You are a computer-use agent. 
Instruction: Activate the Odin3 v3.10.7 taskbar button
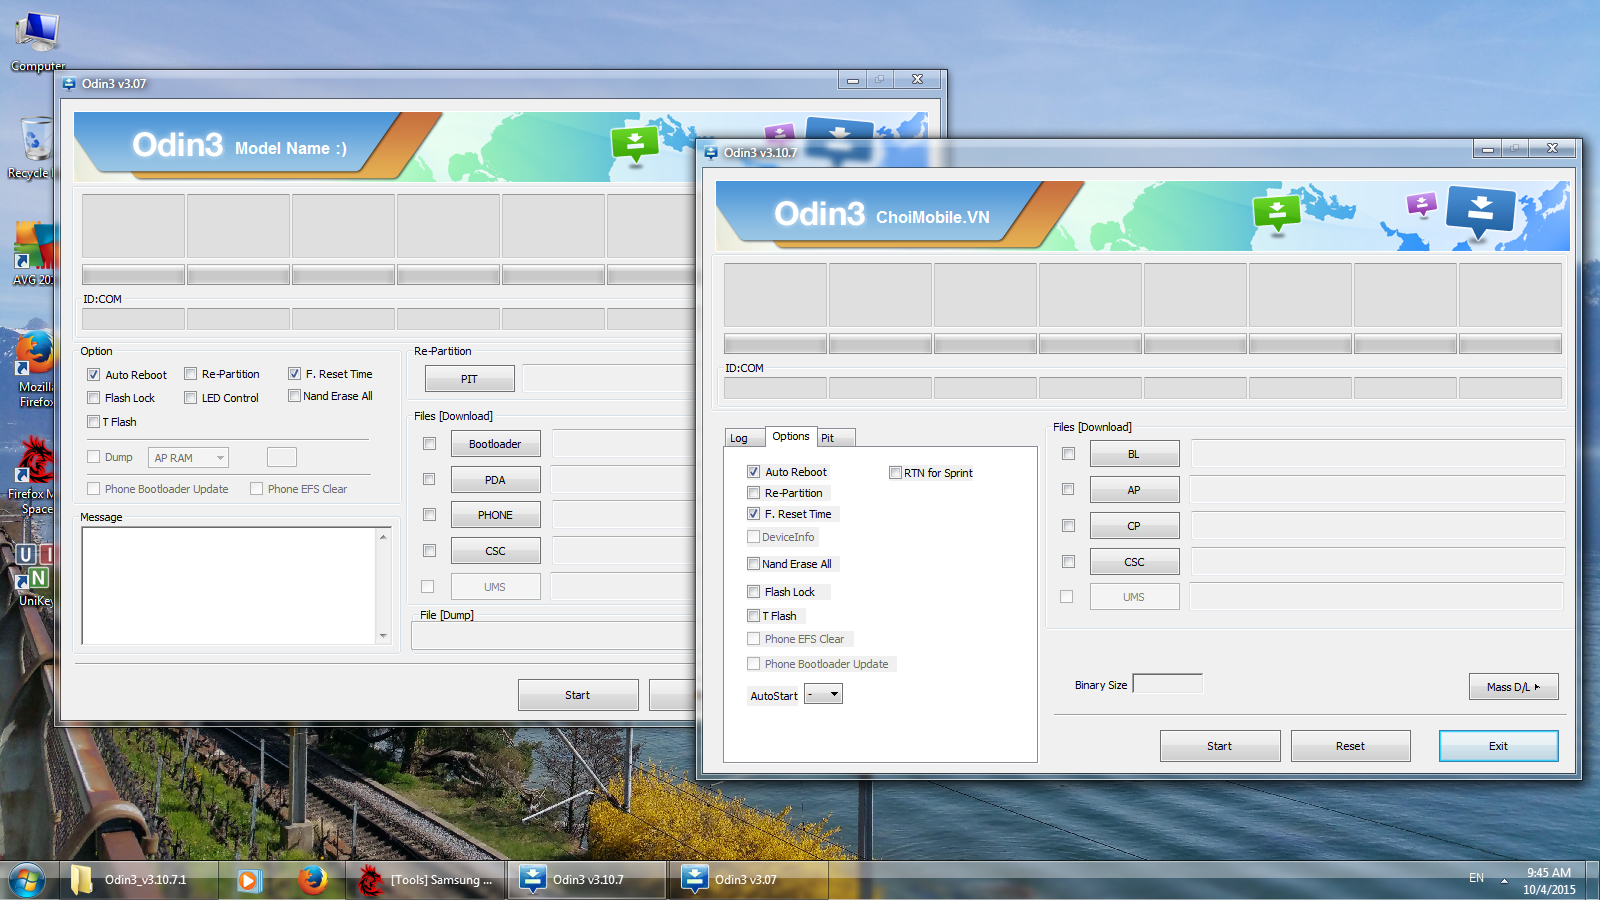(x=588, y=880)
